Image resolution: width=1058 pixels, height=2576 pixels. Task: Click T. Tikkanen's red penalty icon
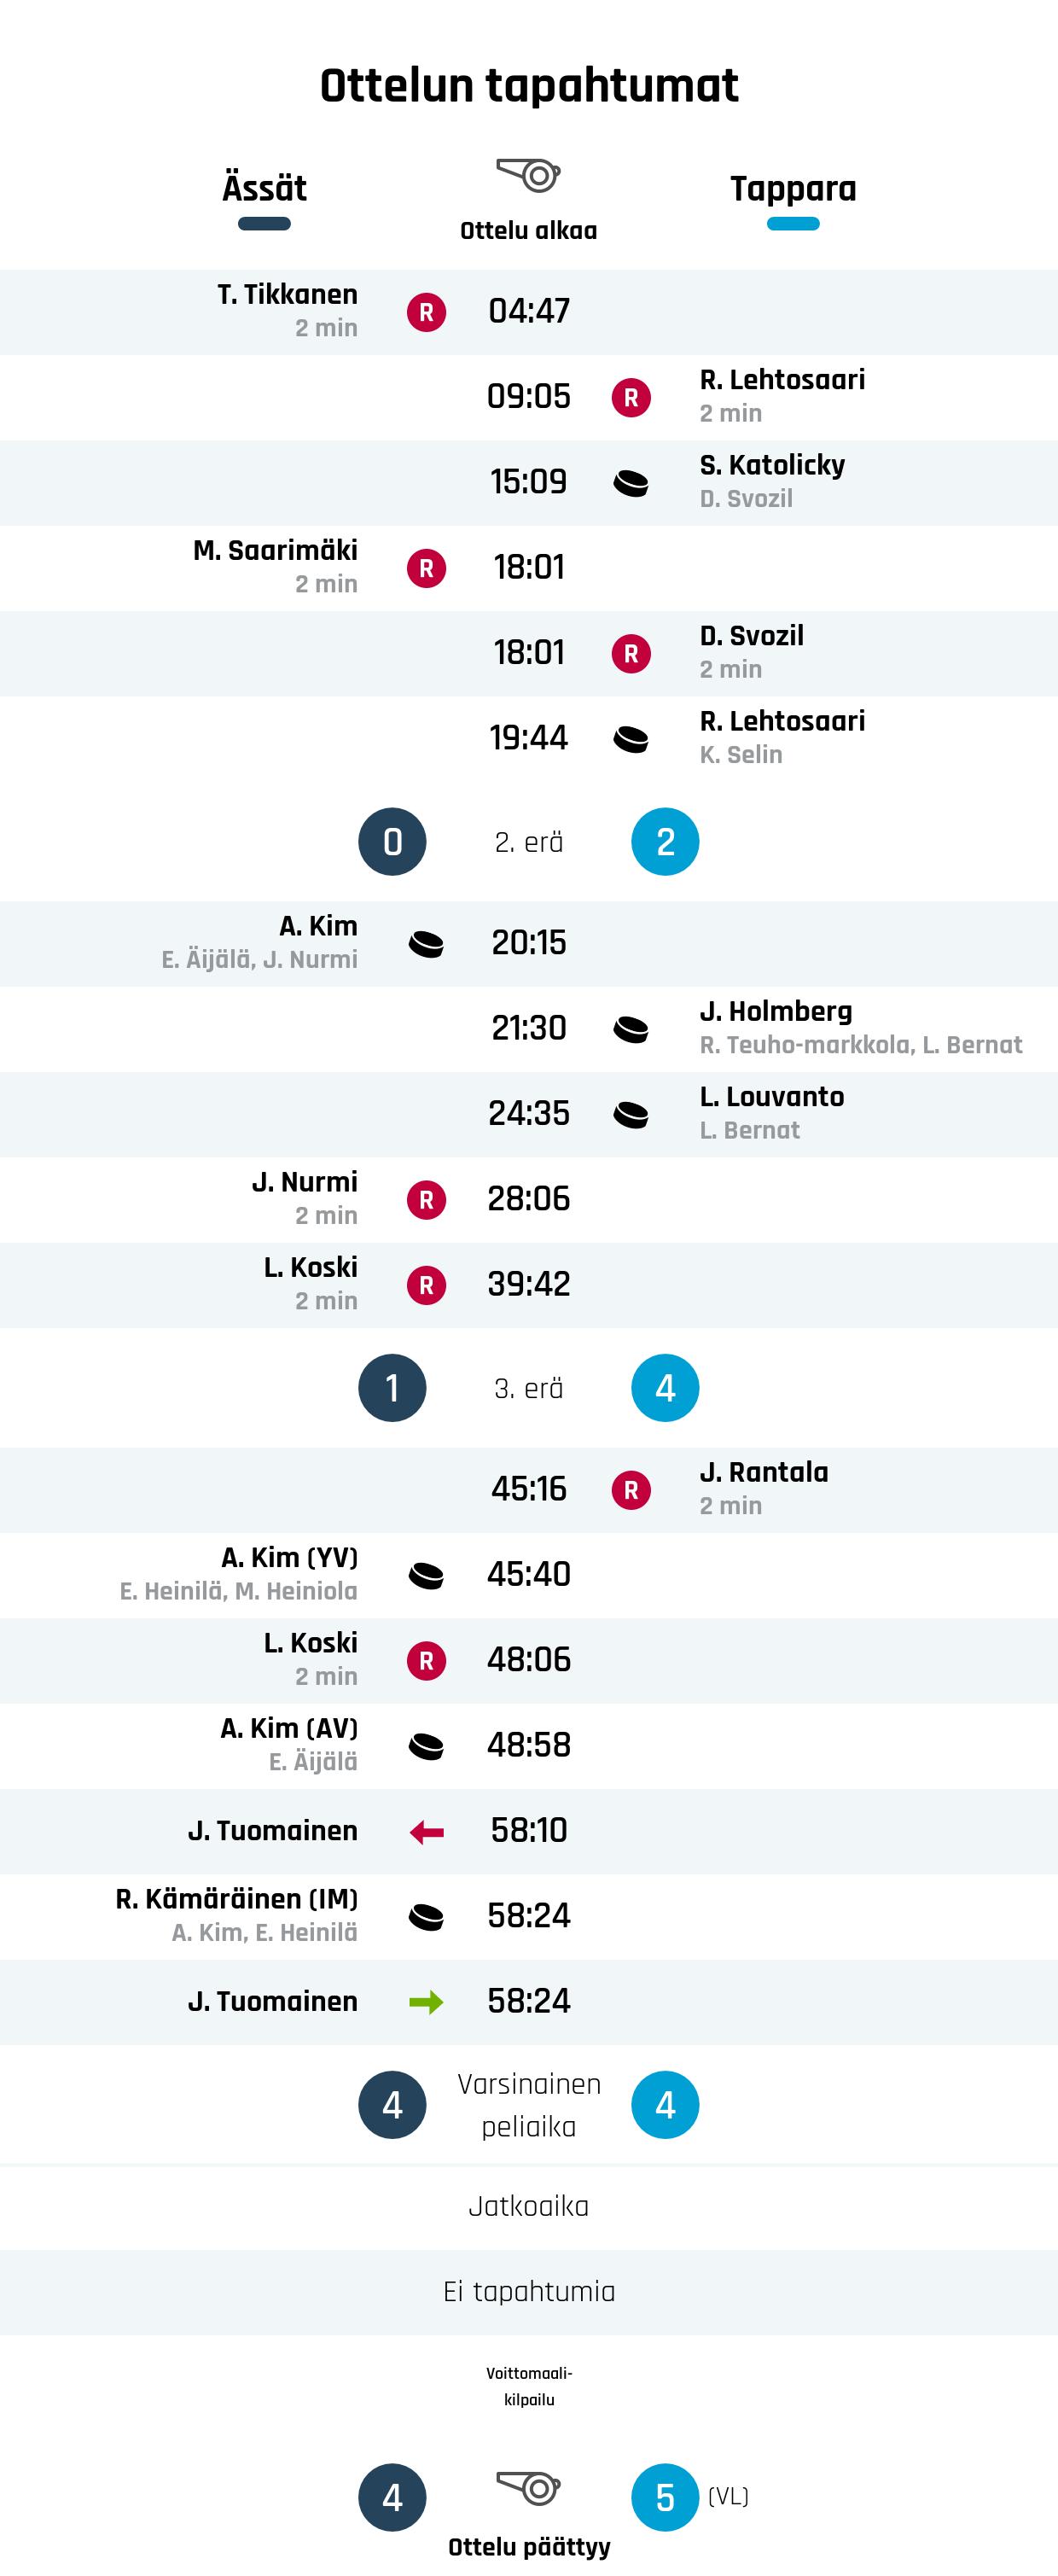coord(426,312)
